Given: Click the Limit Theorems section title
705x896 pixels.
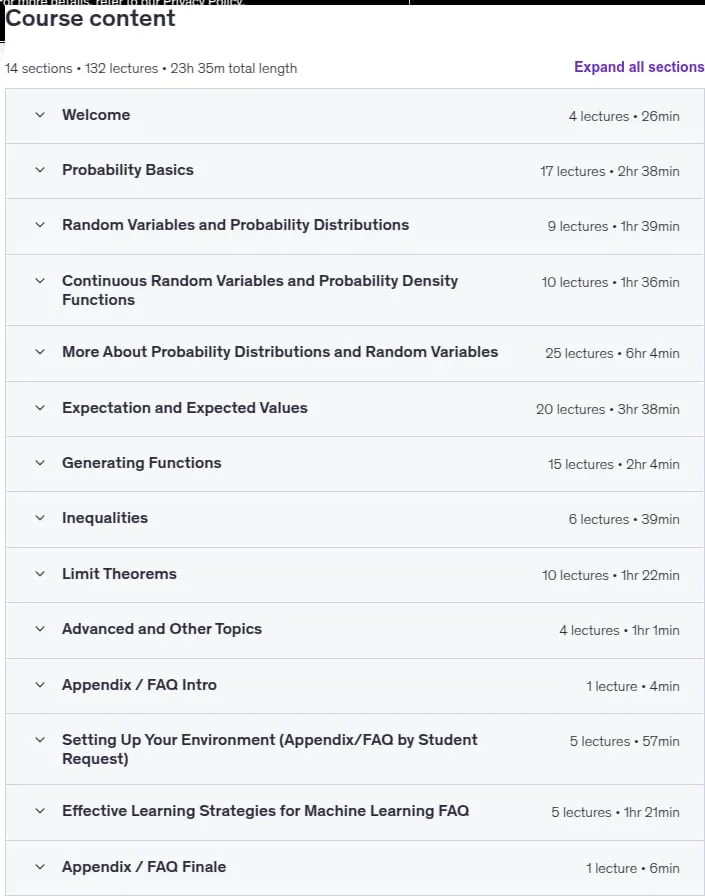Looking at the screenshot, I should point(119,574).
